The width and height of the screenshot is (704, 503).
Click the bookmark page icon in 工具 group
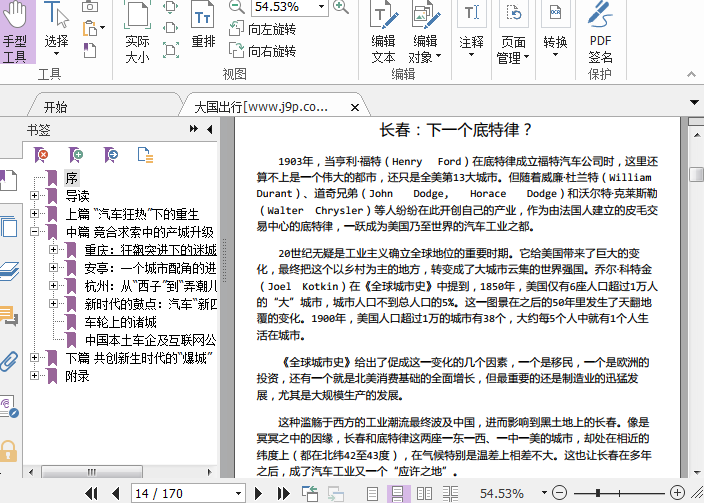[x=90, y=50]
